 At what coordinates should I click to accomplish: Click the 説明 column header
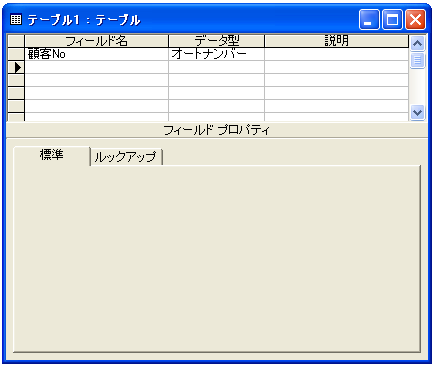tap(337, 41)
